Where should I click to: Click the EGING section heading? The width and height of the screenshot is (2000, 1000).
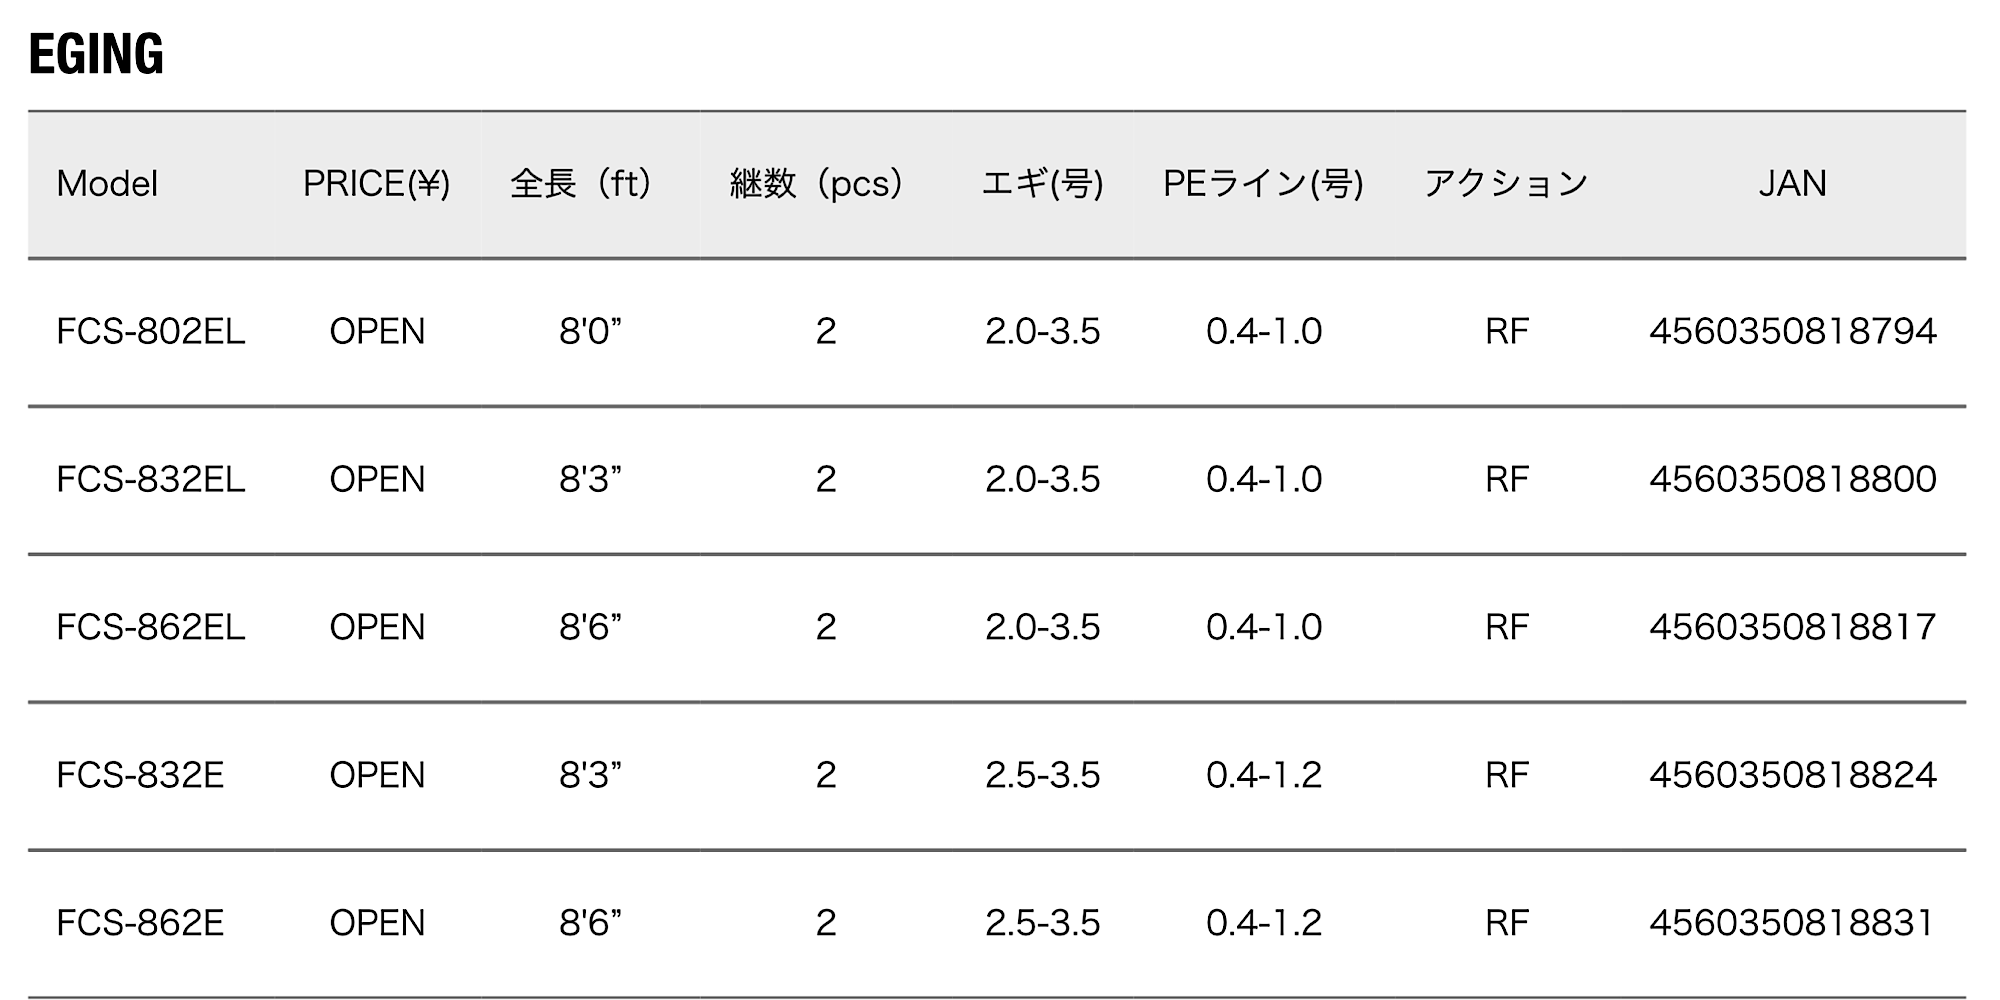coord(96,54)
